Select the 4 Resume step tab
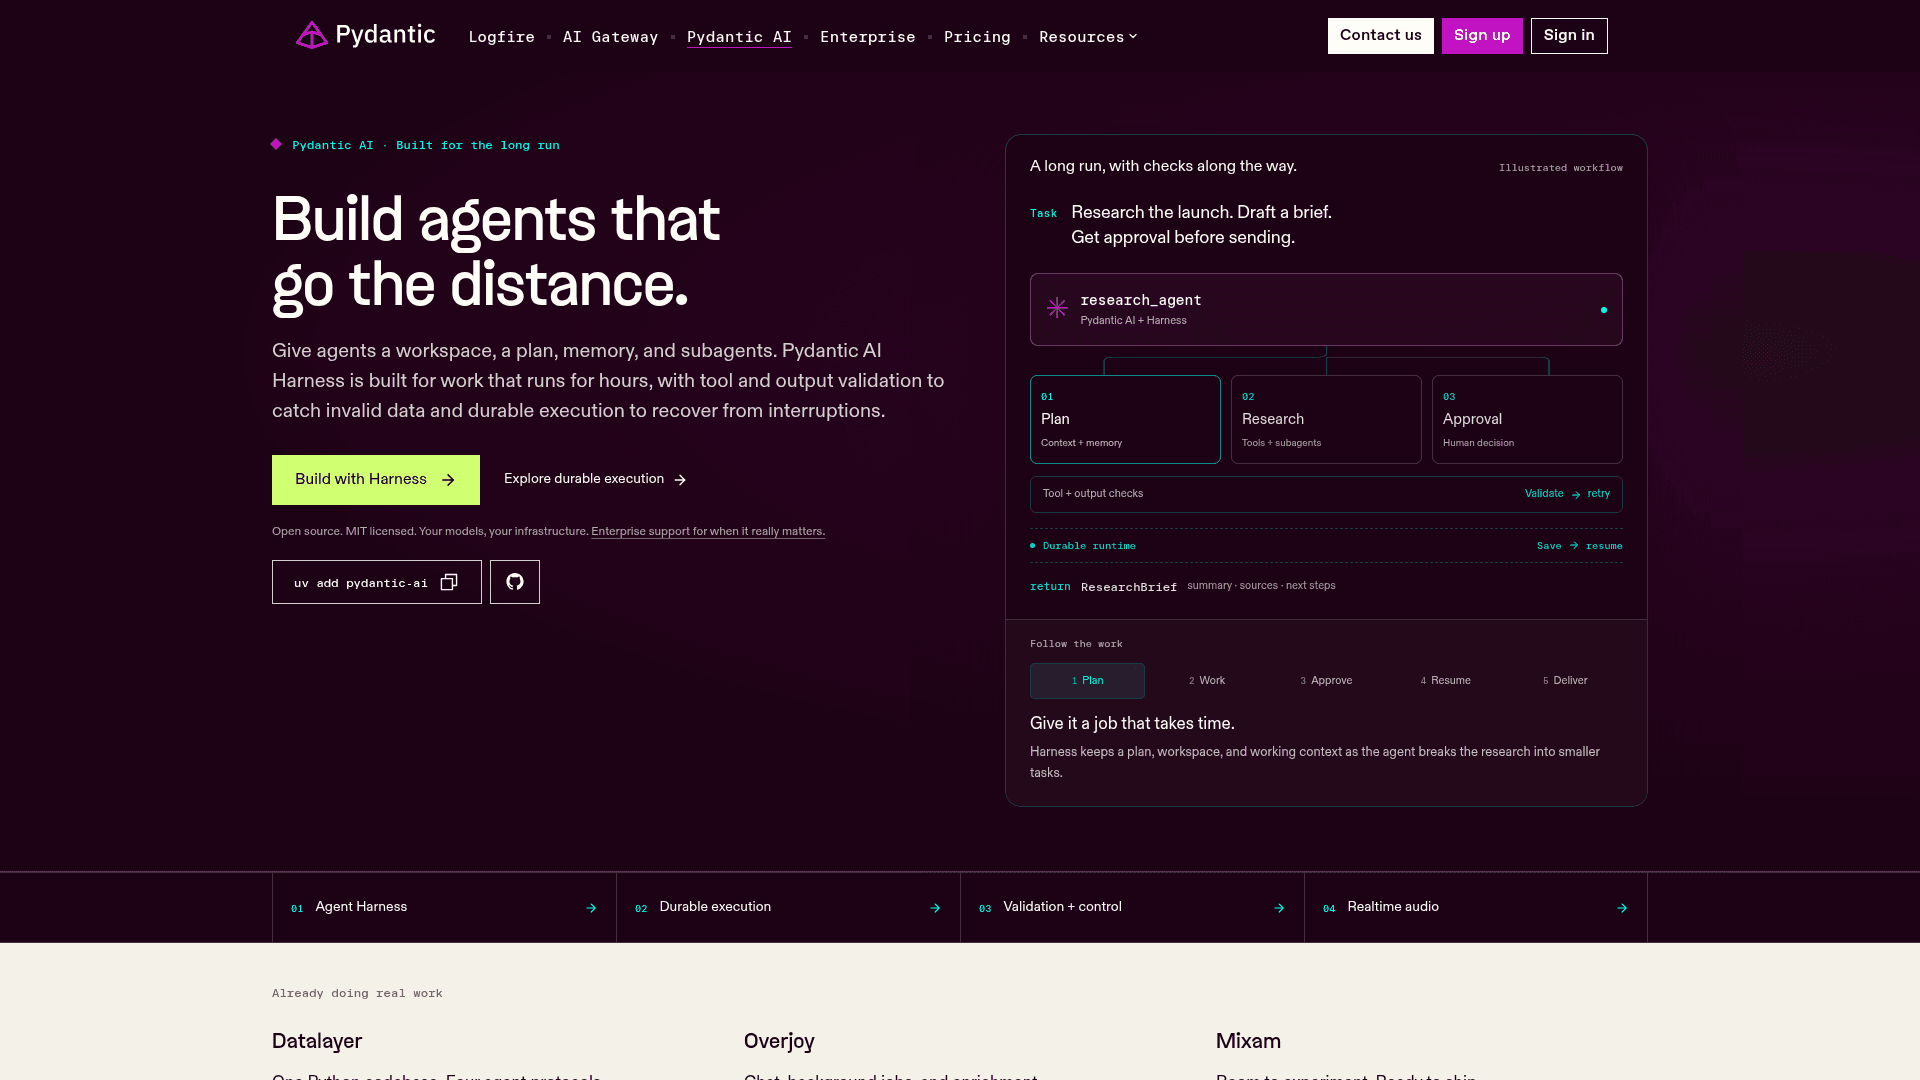 [1445, 681]
